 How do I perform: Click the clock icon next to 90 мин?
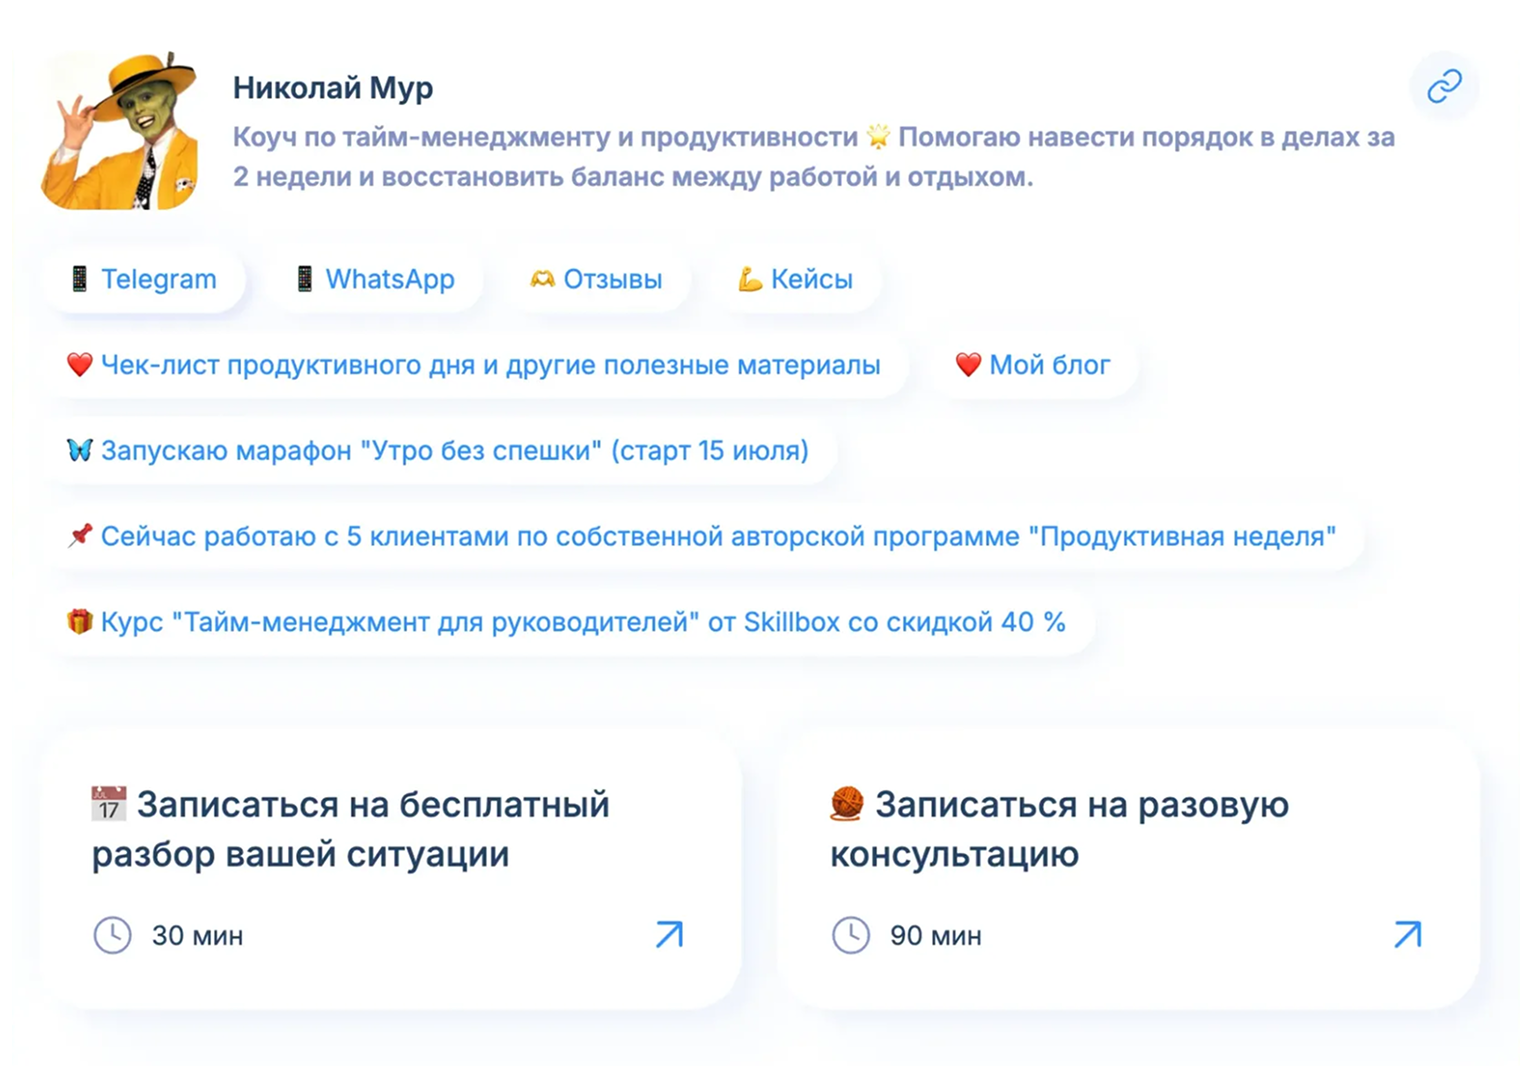pos(851,935)
